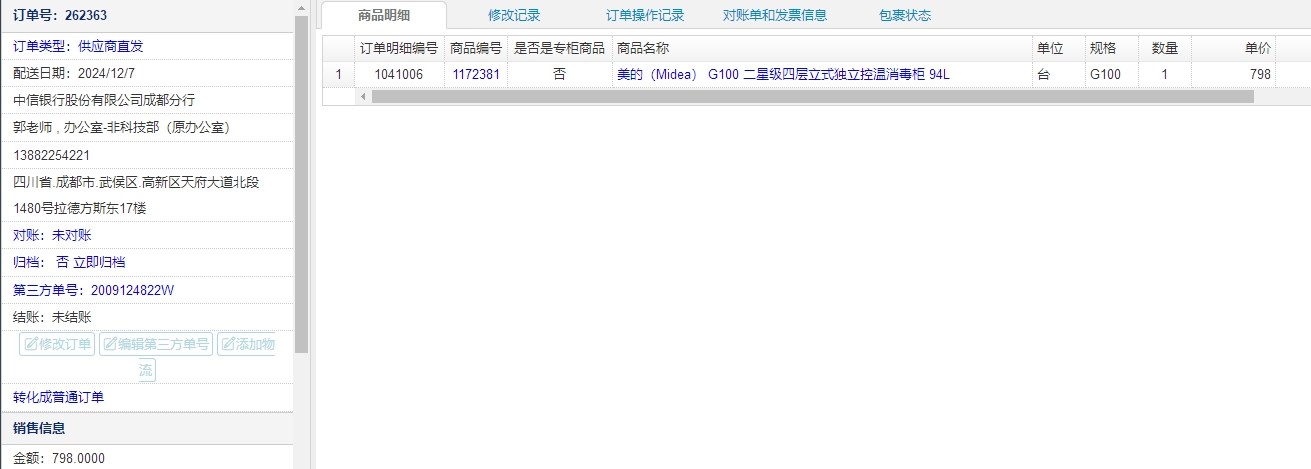Click left arrow of table horizontal scrollbar
Image resolution: width=1311 pixels, height=469 pixels.
(x=363, y=97)
